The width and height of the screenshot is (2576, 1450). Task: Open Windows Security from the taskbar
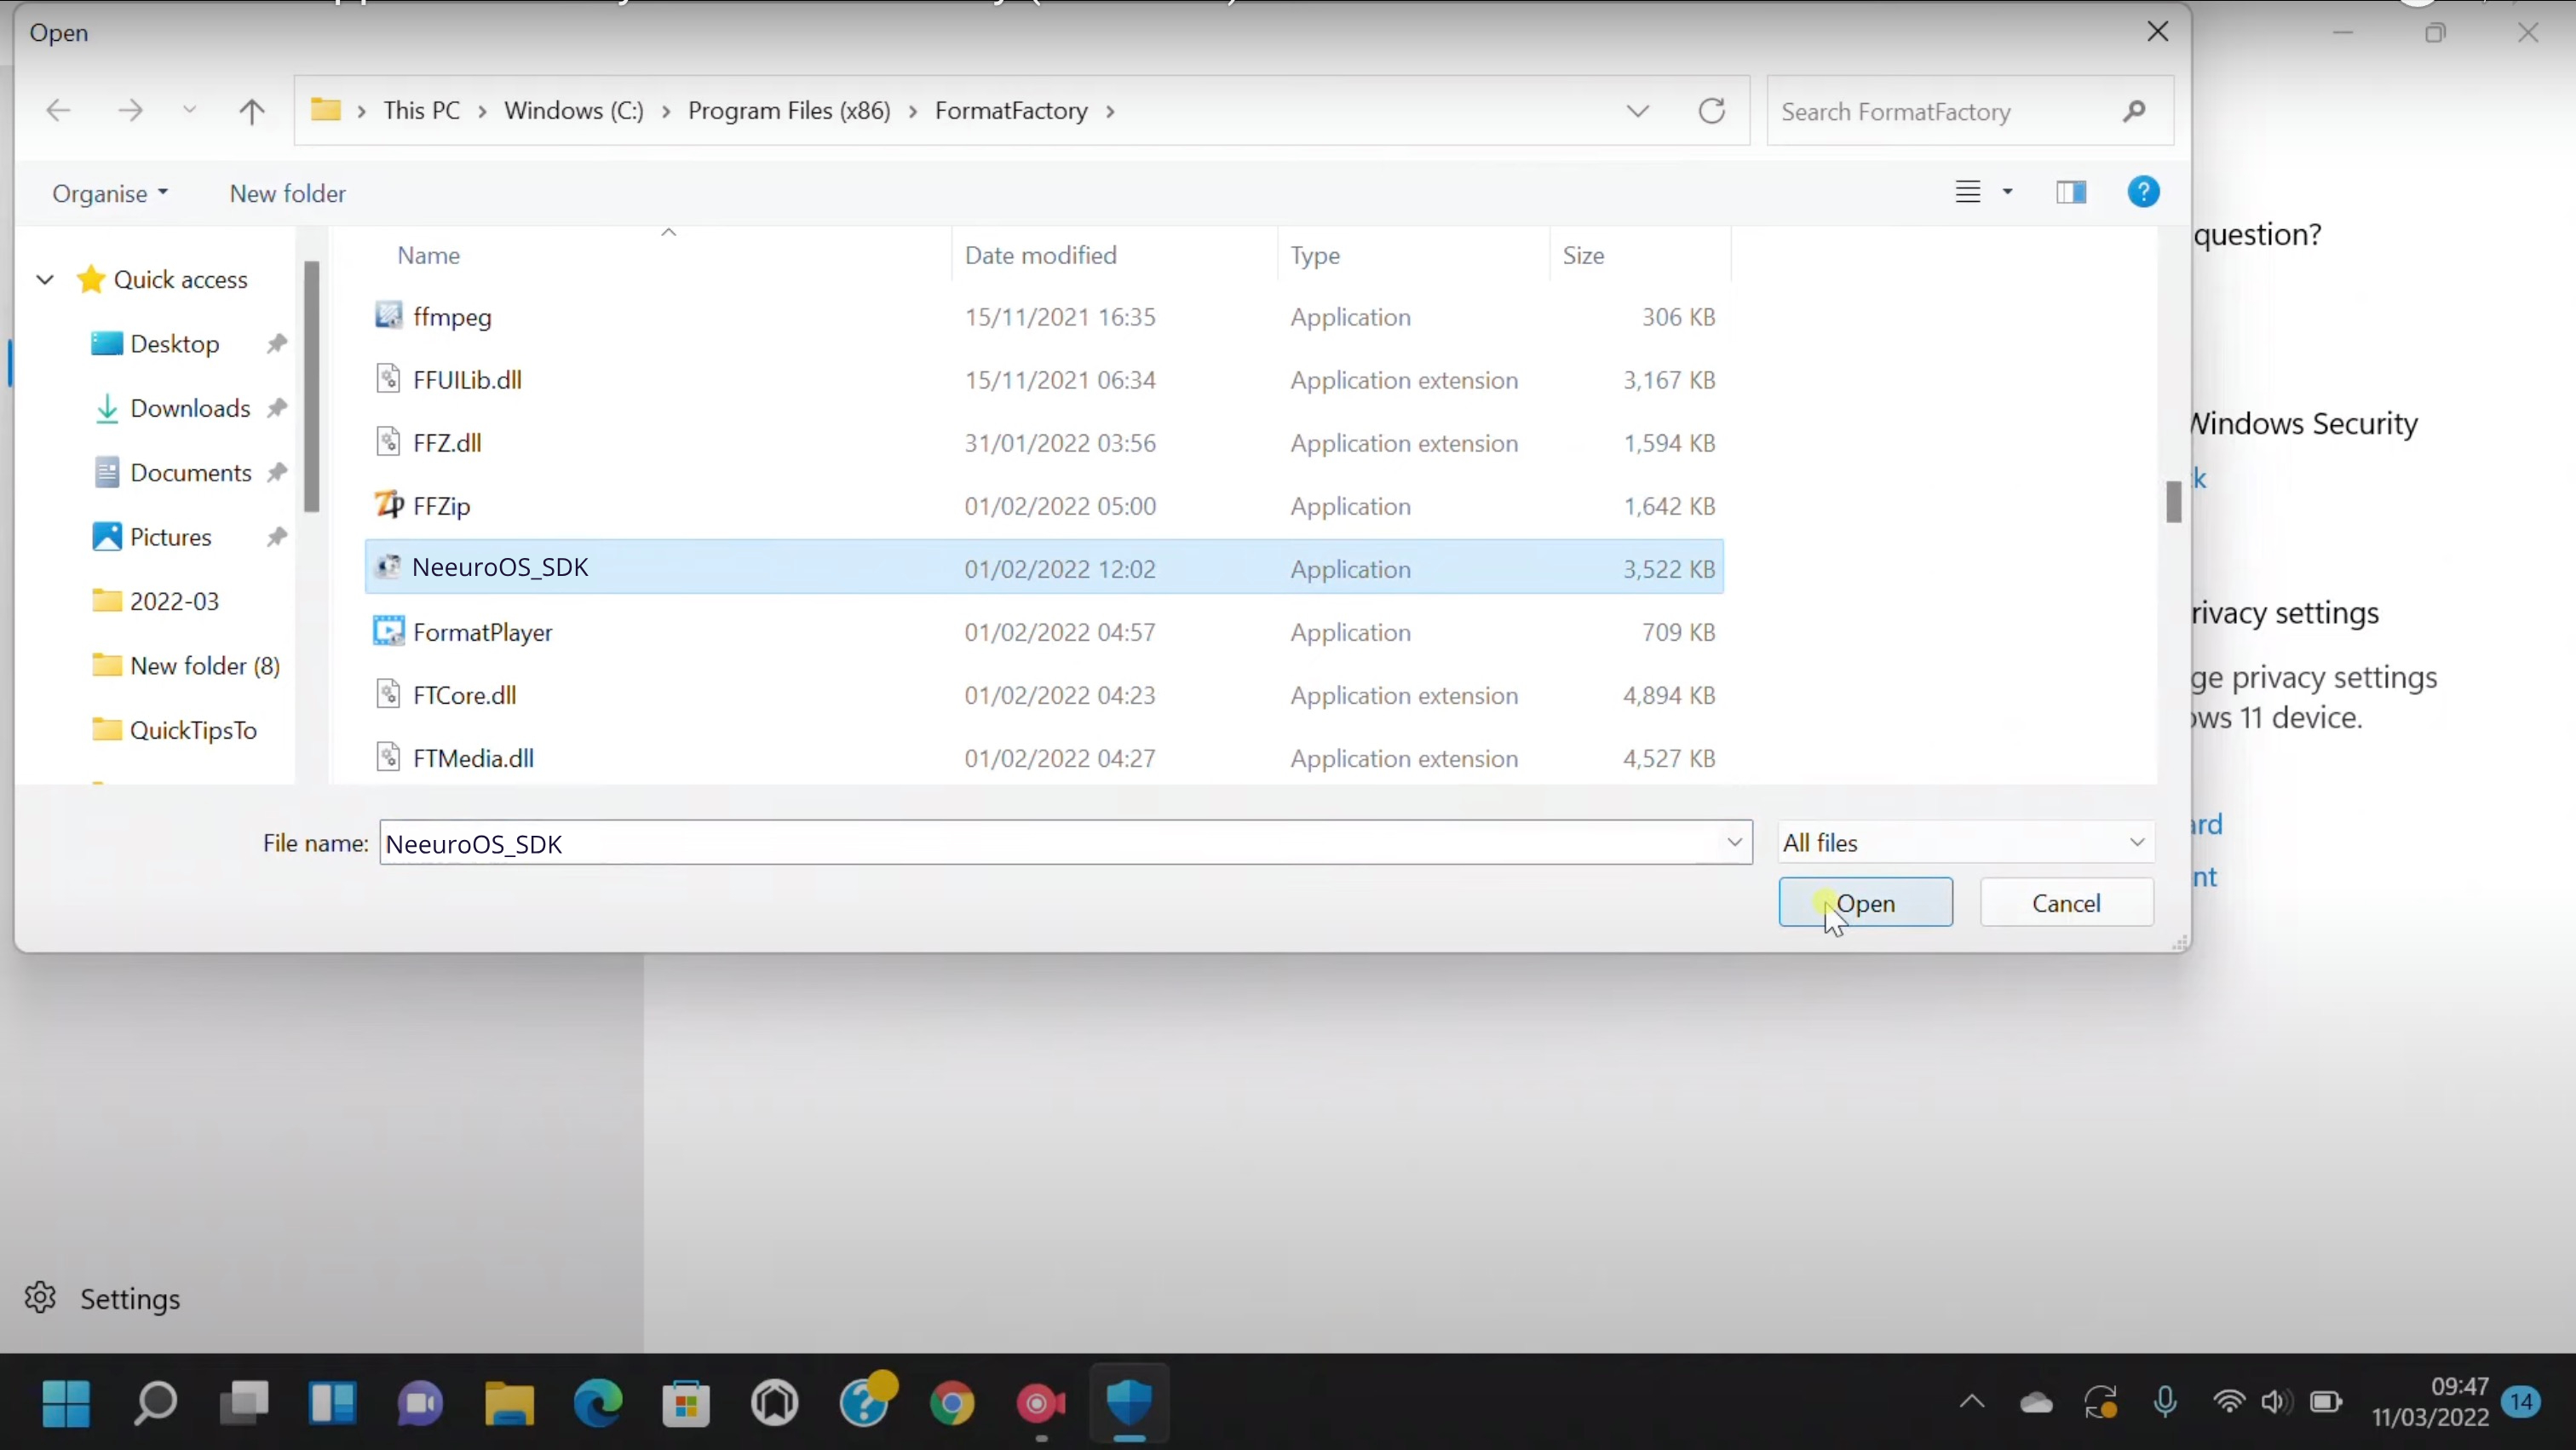click(x=1129, y=1403)
